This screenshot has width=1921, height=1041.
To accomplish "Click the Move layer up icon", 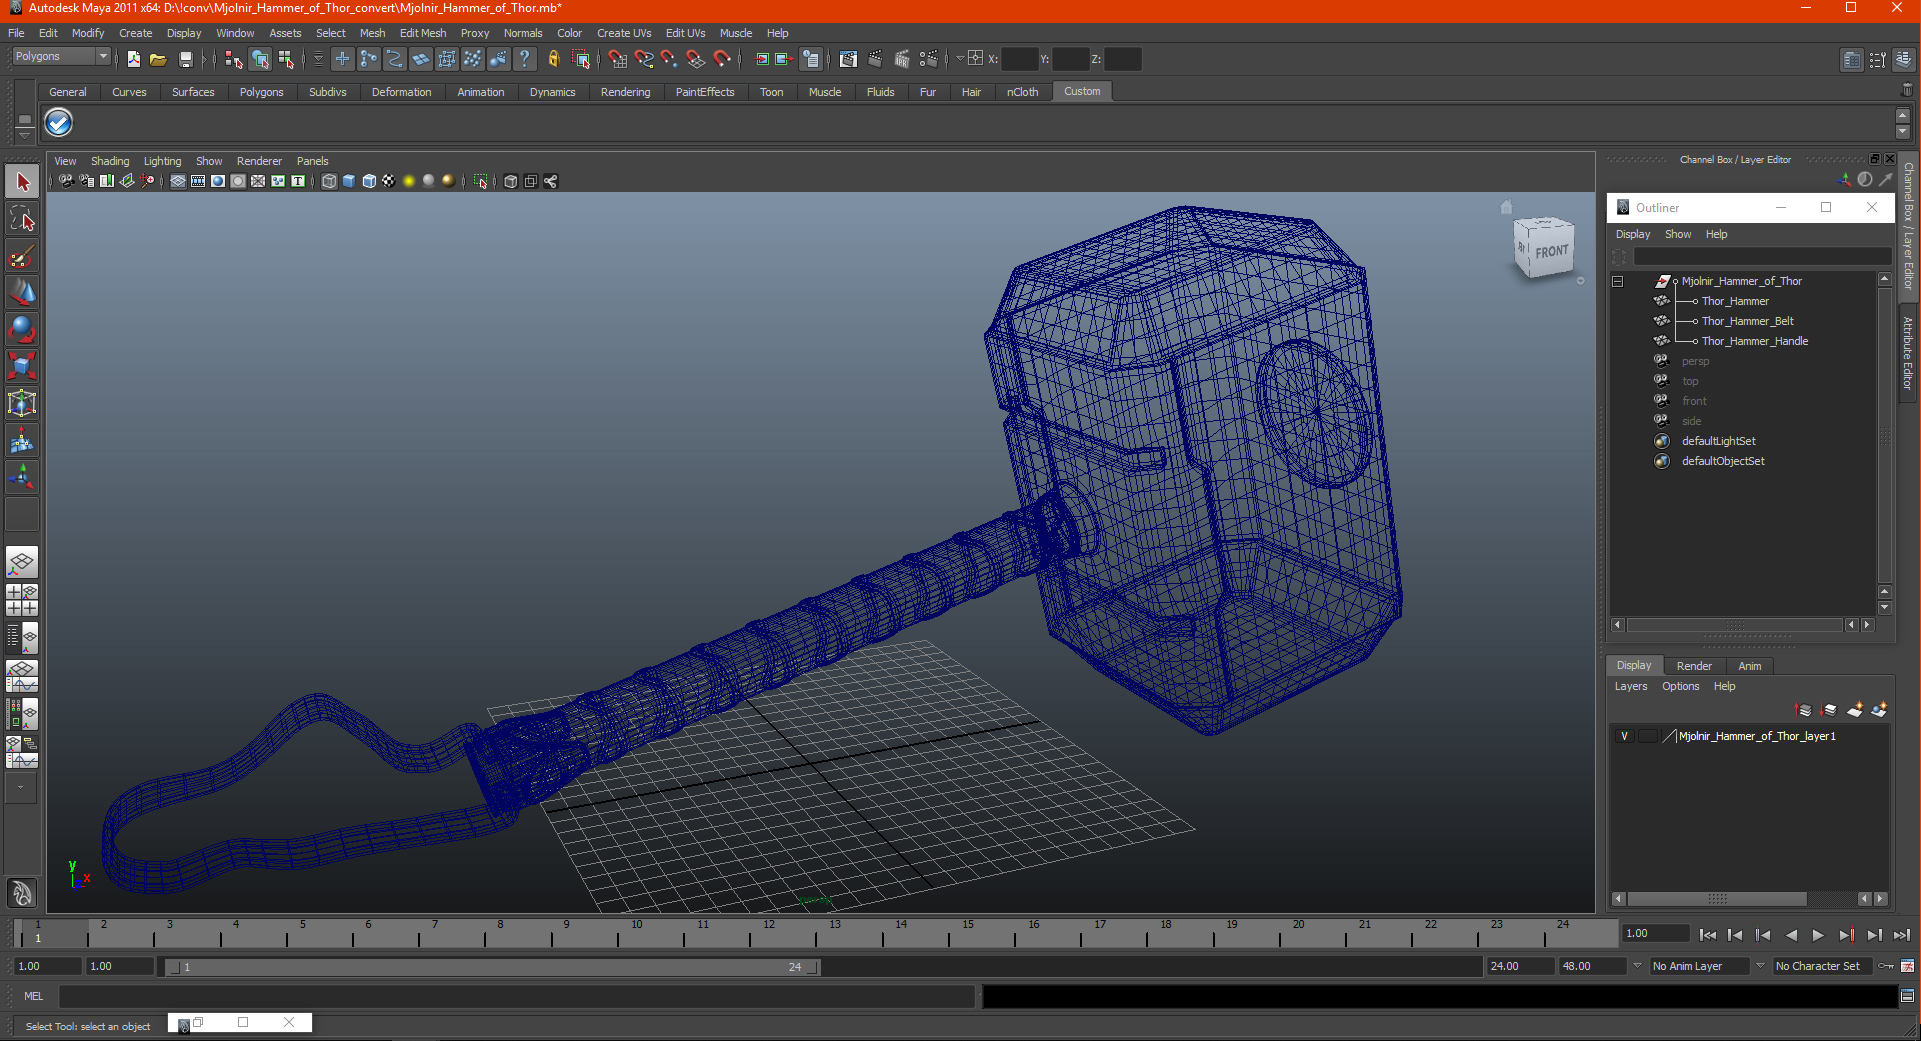I will [1804, 710].
